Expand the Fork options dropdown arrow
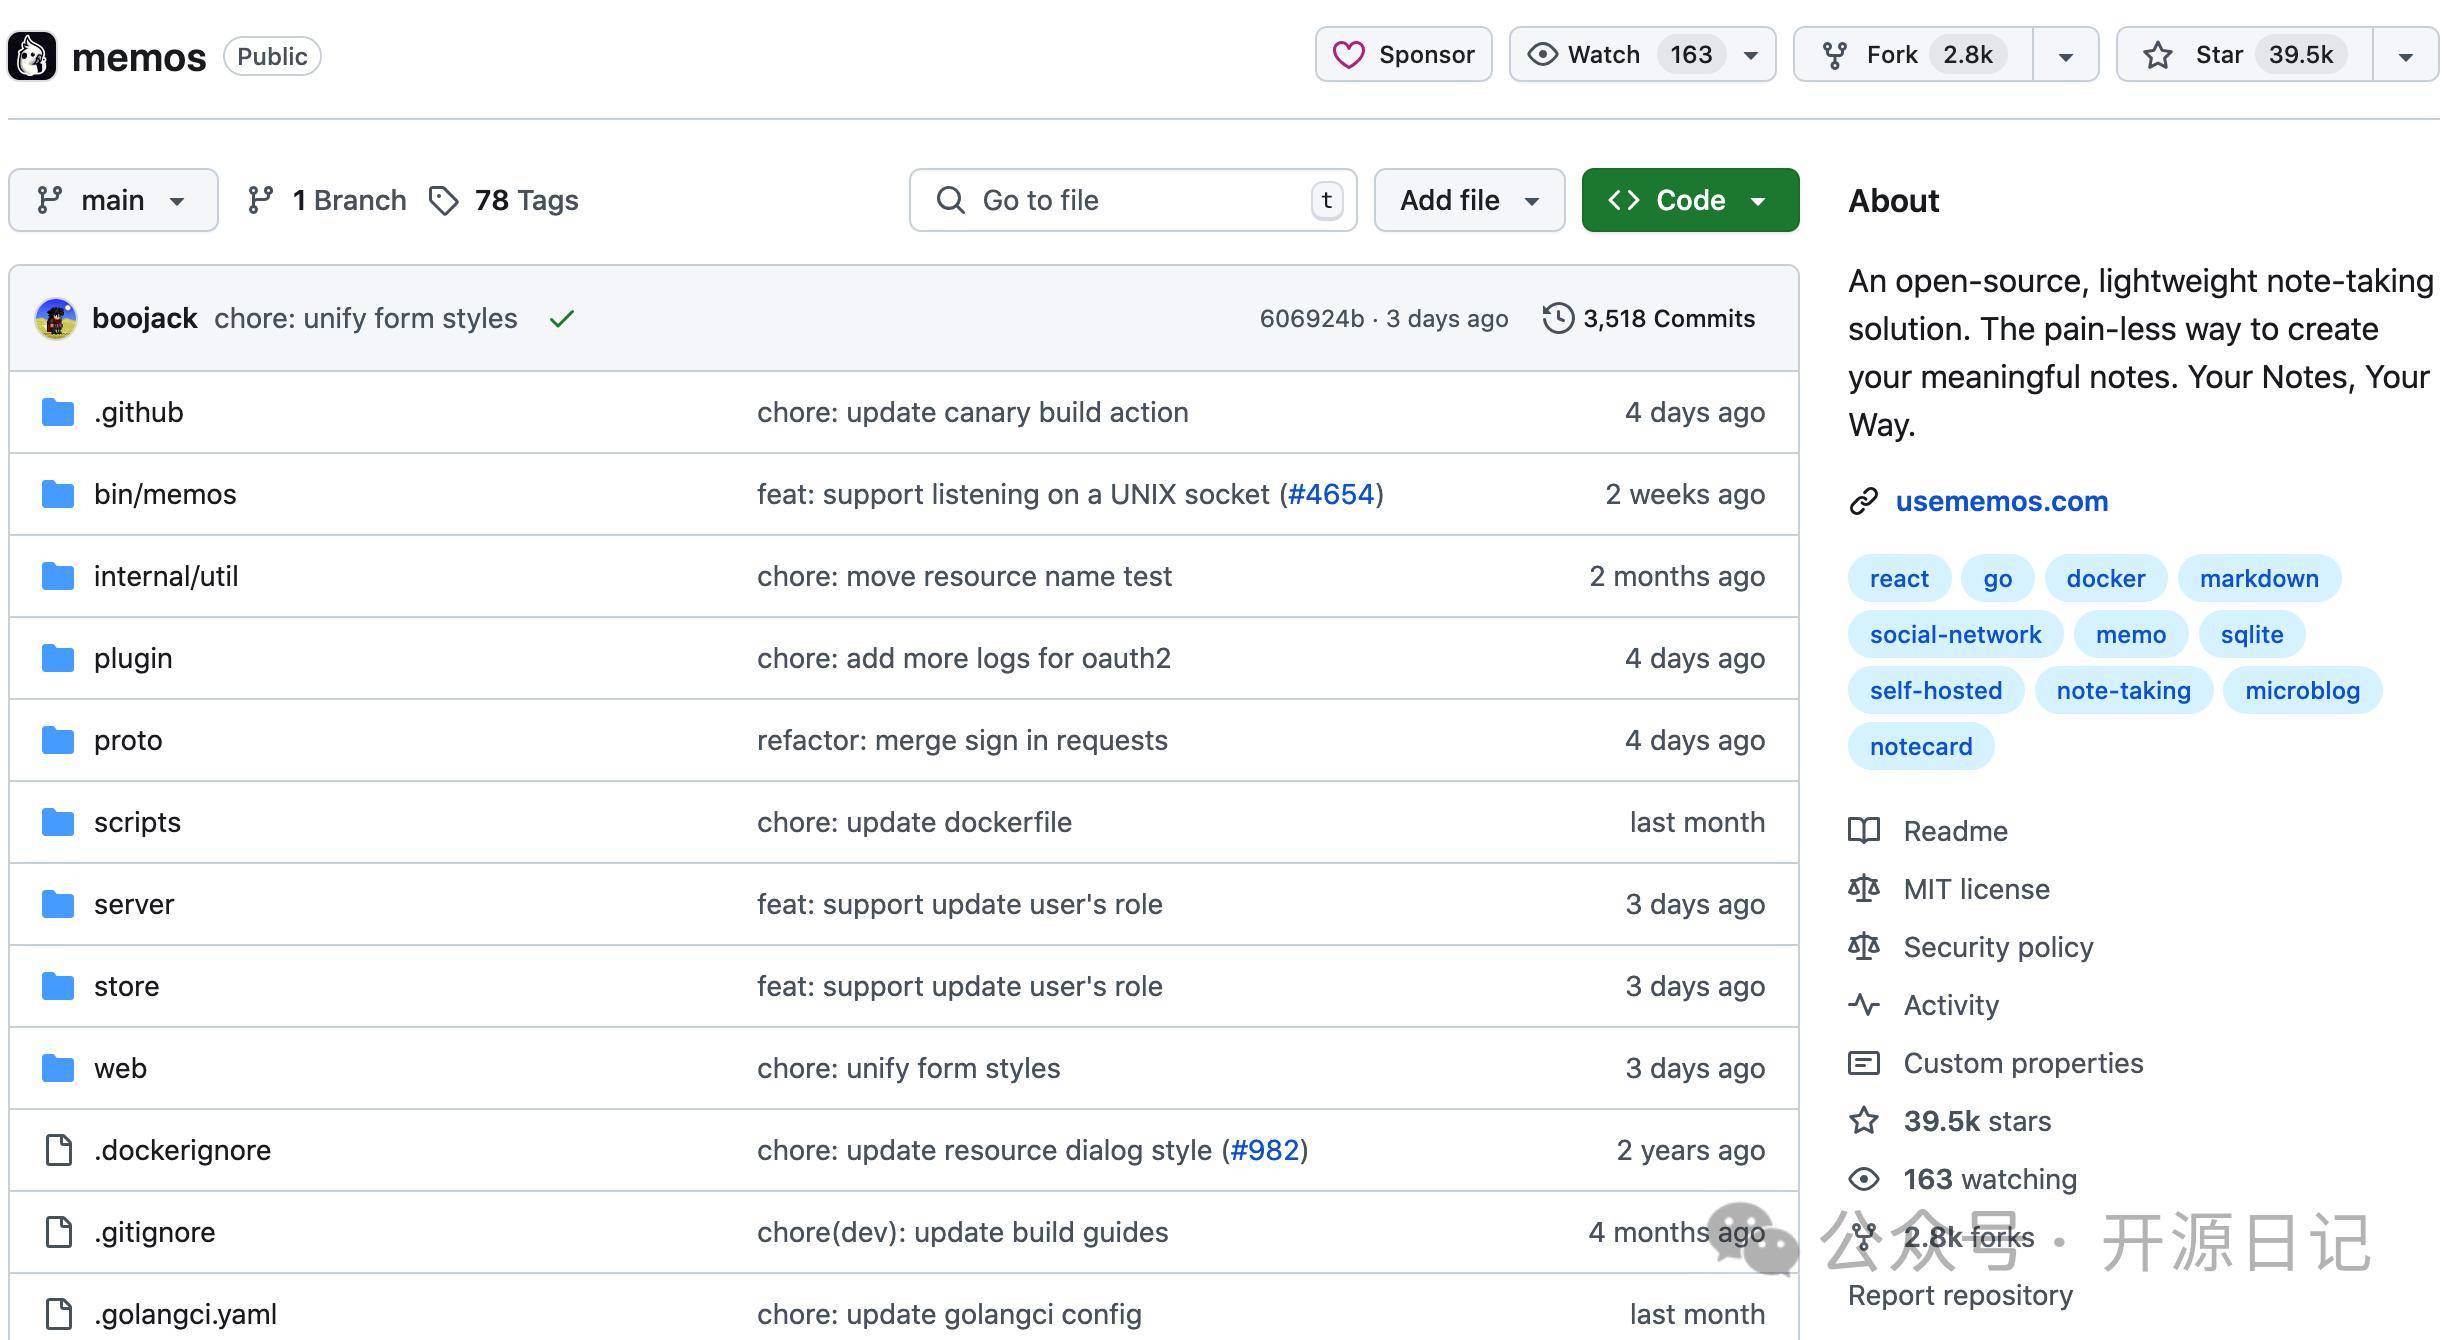Screen dimensions: 2450x1340 click(2066, 55)
